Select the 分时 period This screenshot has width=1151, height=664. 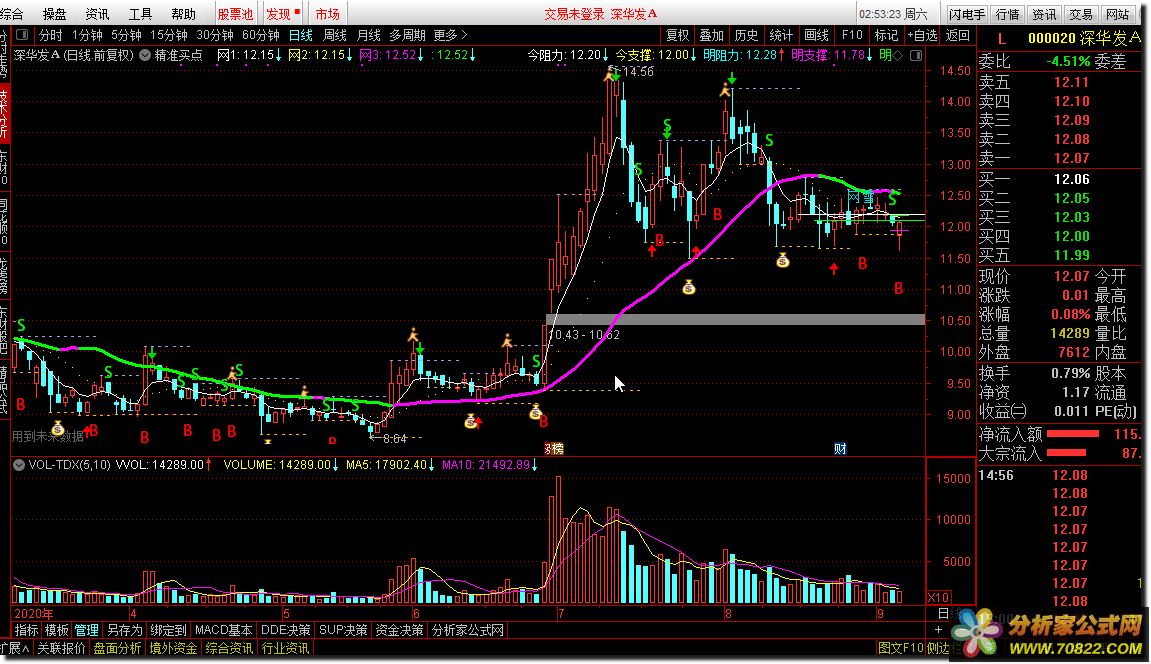pos(51,34)
